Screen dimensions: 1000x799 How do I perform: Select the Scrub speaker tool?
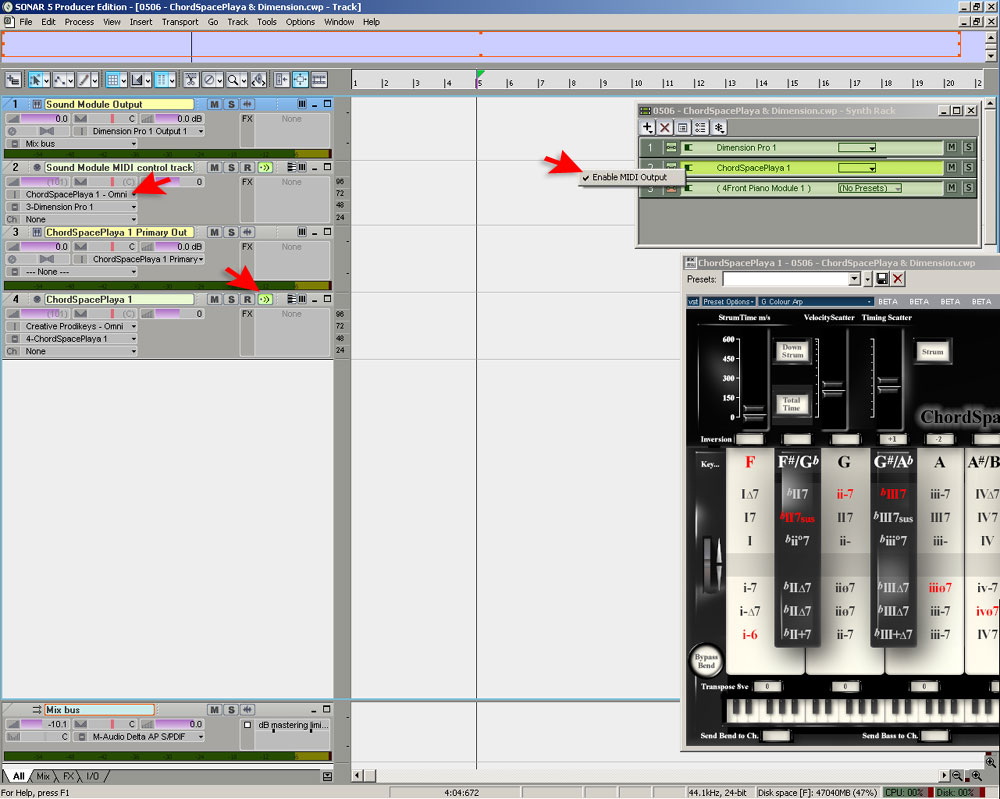point(258,80)
